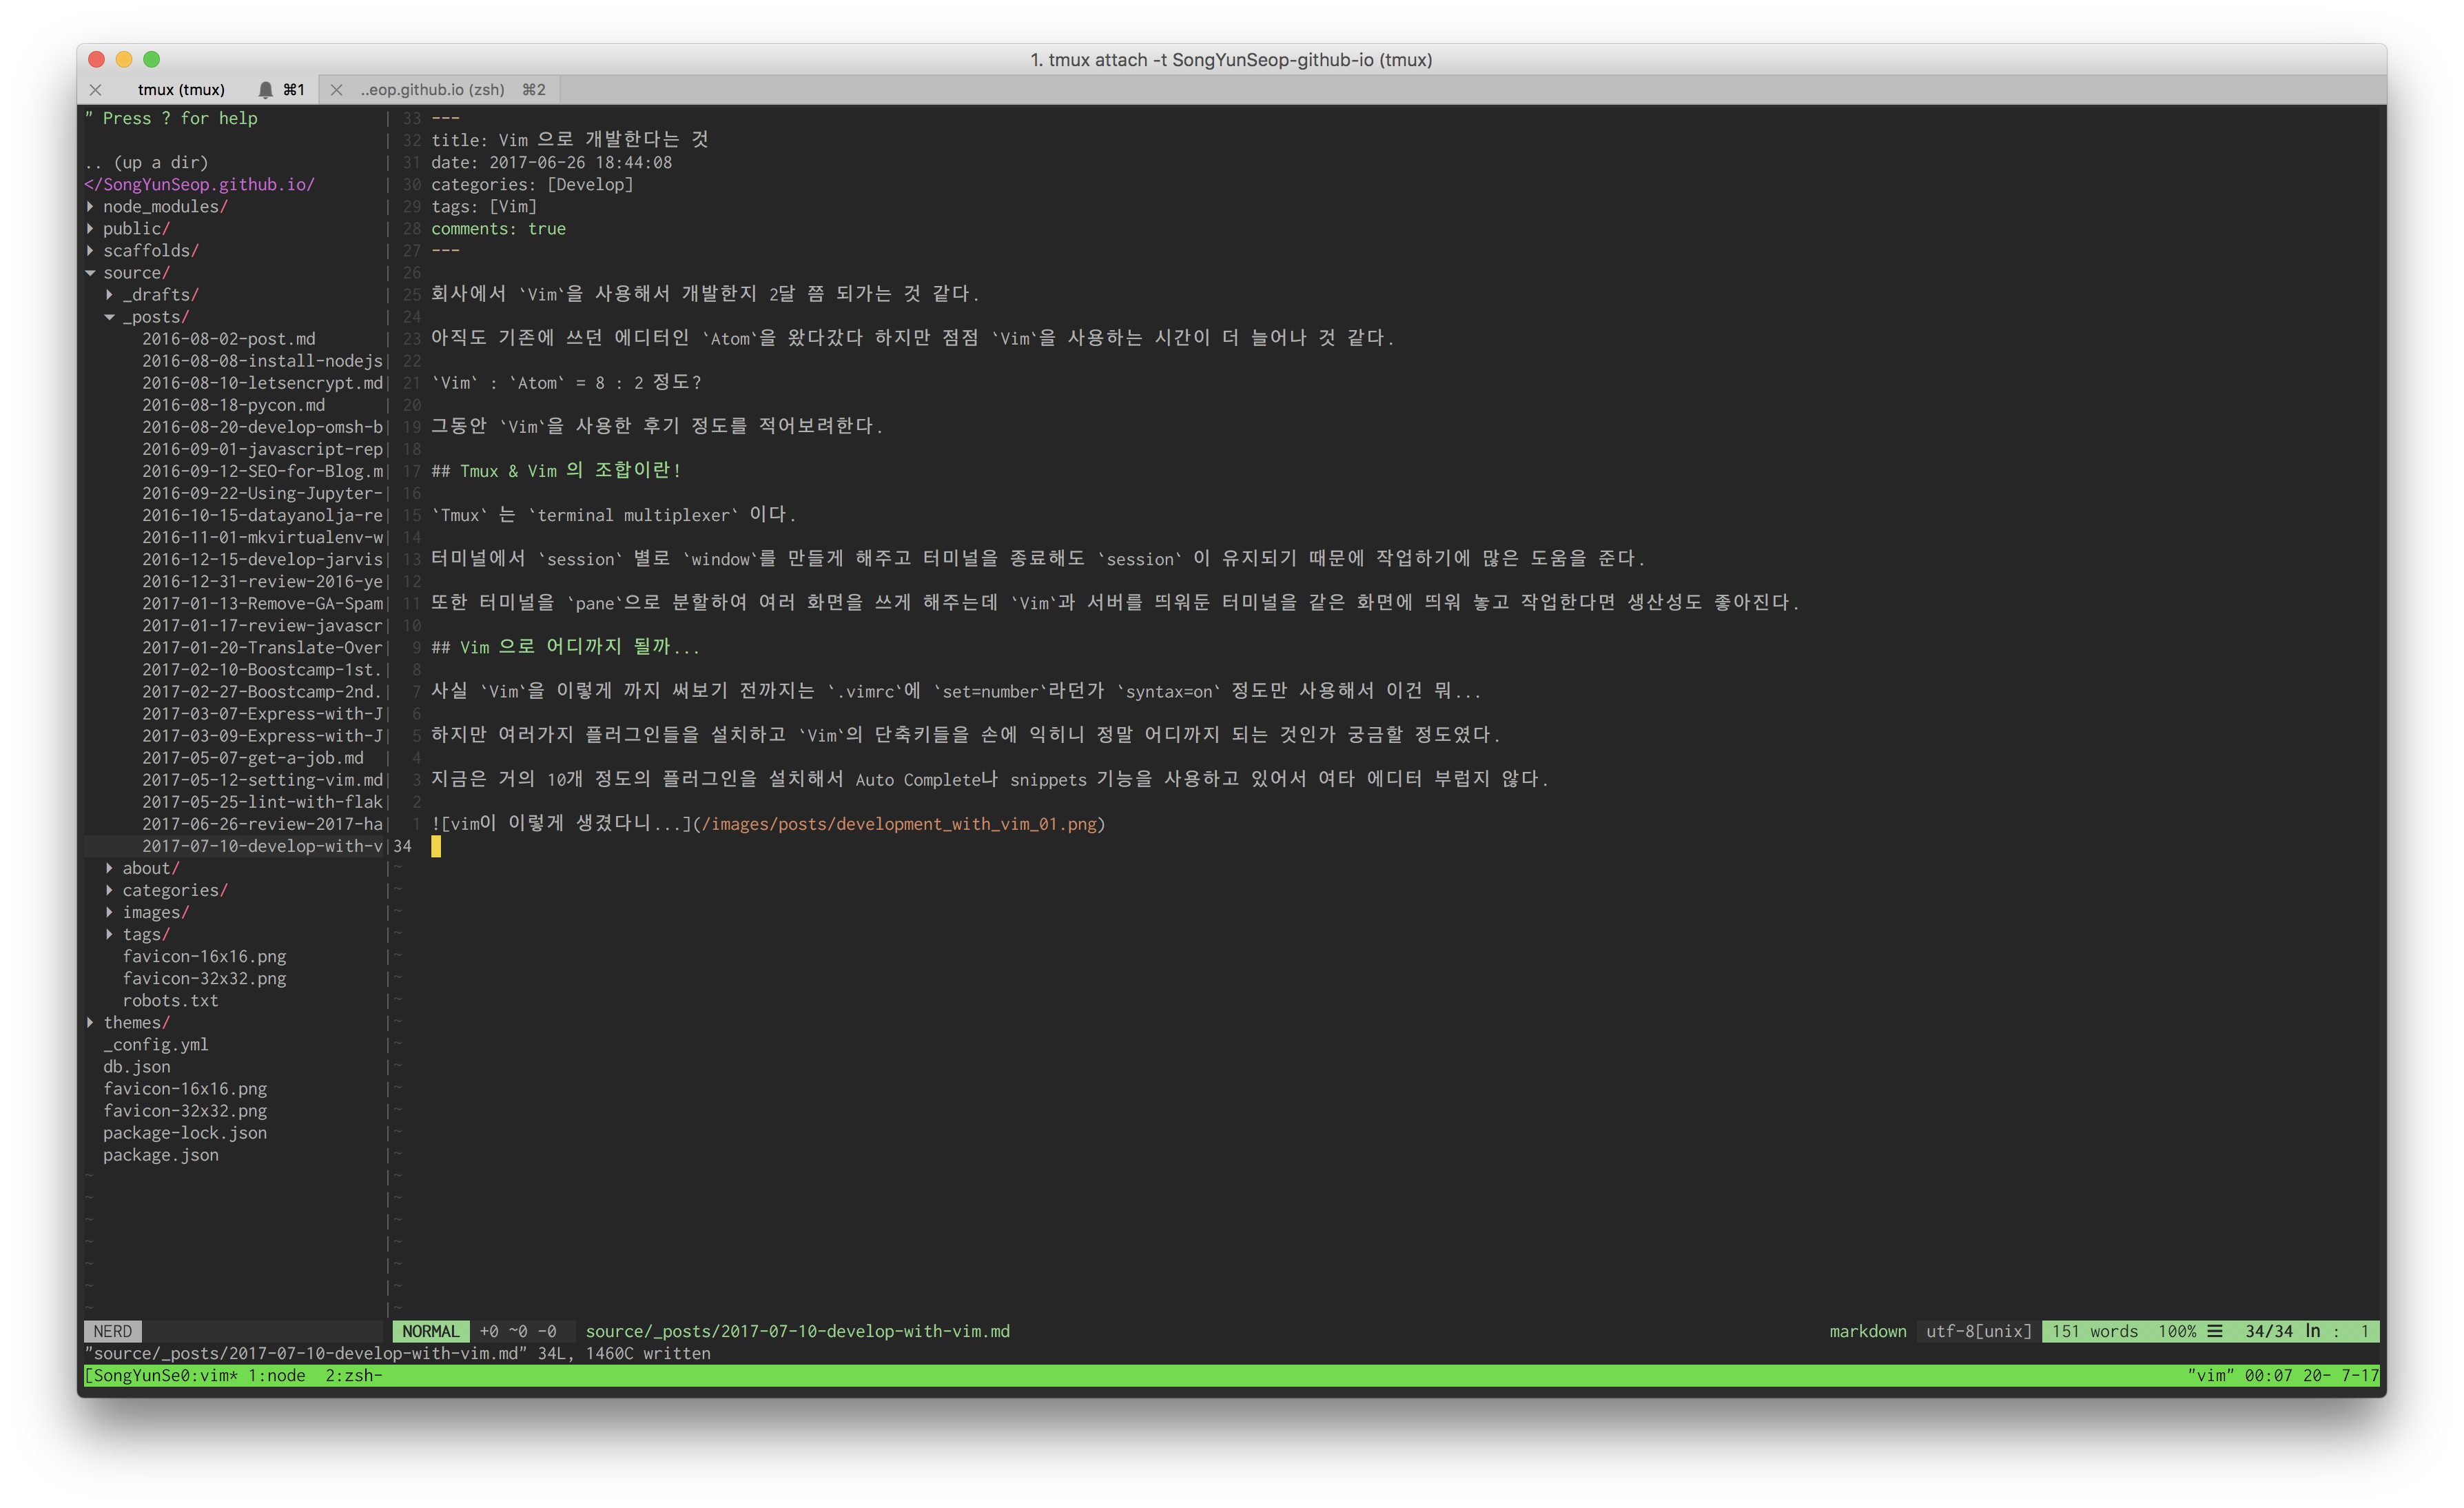Image resolution: width=2464 pixels, height=1508 pixels.
Task: Expand the images/ folder
Action: [x=109, y=912]
